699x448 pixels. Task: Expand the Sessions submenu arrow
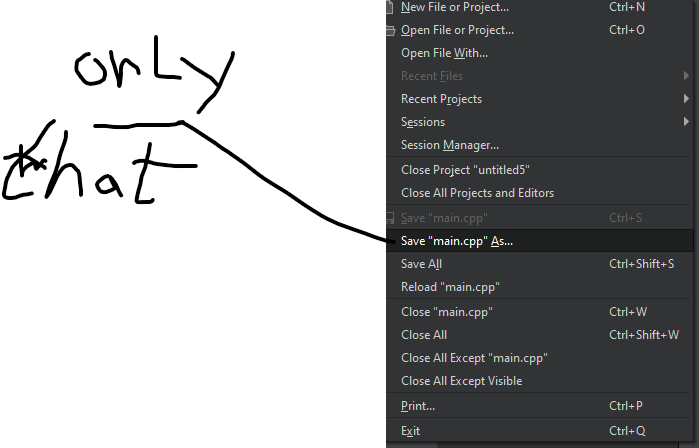pos(686,122)
